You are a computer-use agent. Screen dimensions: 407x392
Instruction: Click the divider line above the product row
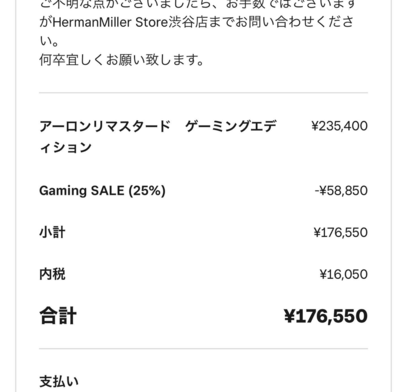point(203,93)
